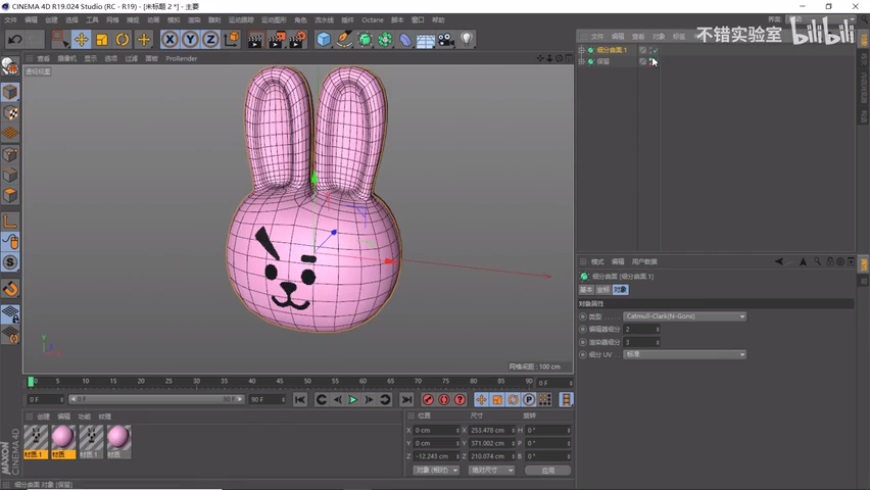The width and height of the screenshot is (870, 490).
Task: Toggle the green checkmark of 细分曲面.1
Action: pos(655,50)
